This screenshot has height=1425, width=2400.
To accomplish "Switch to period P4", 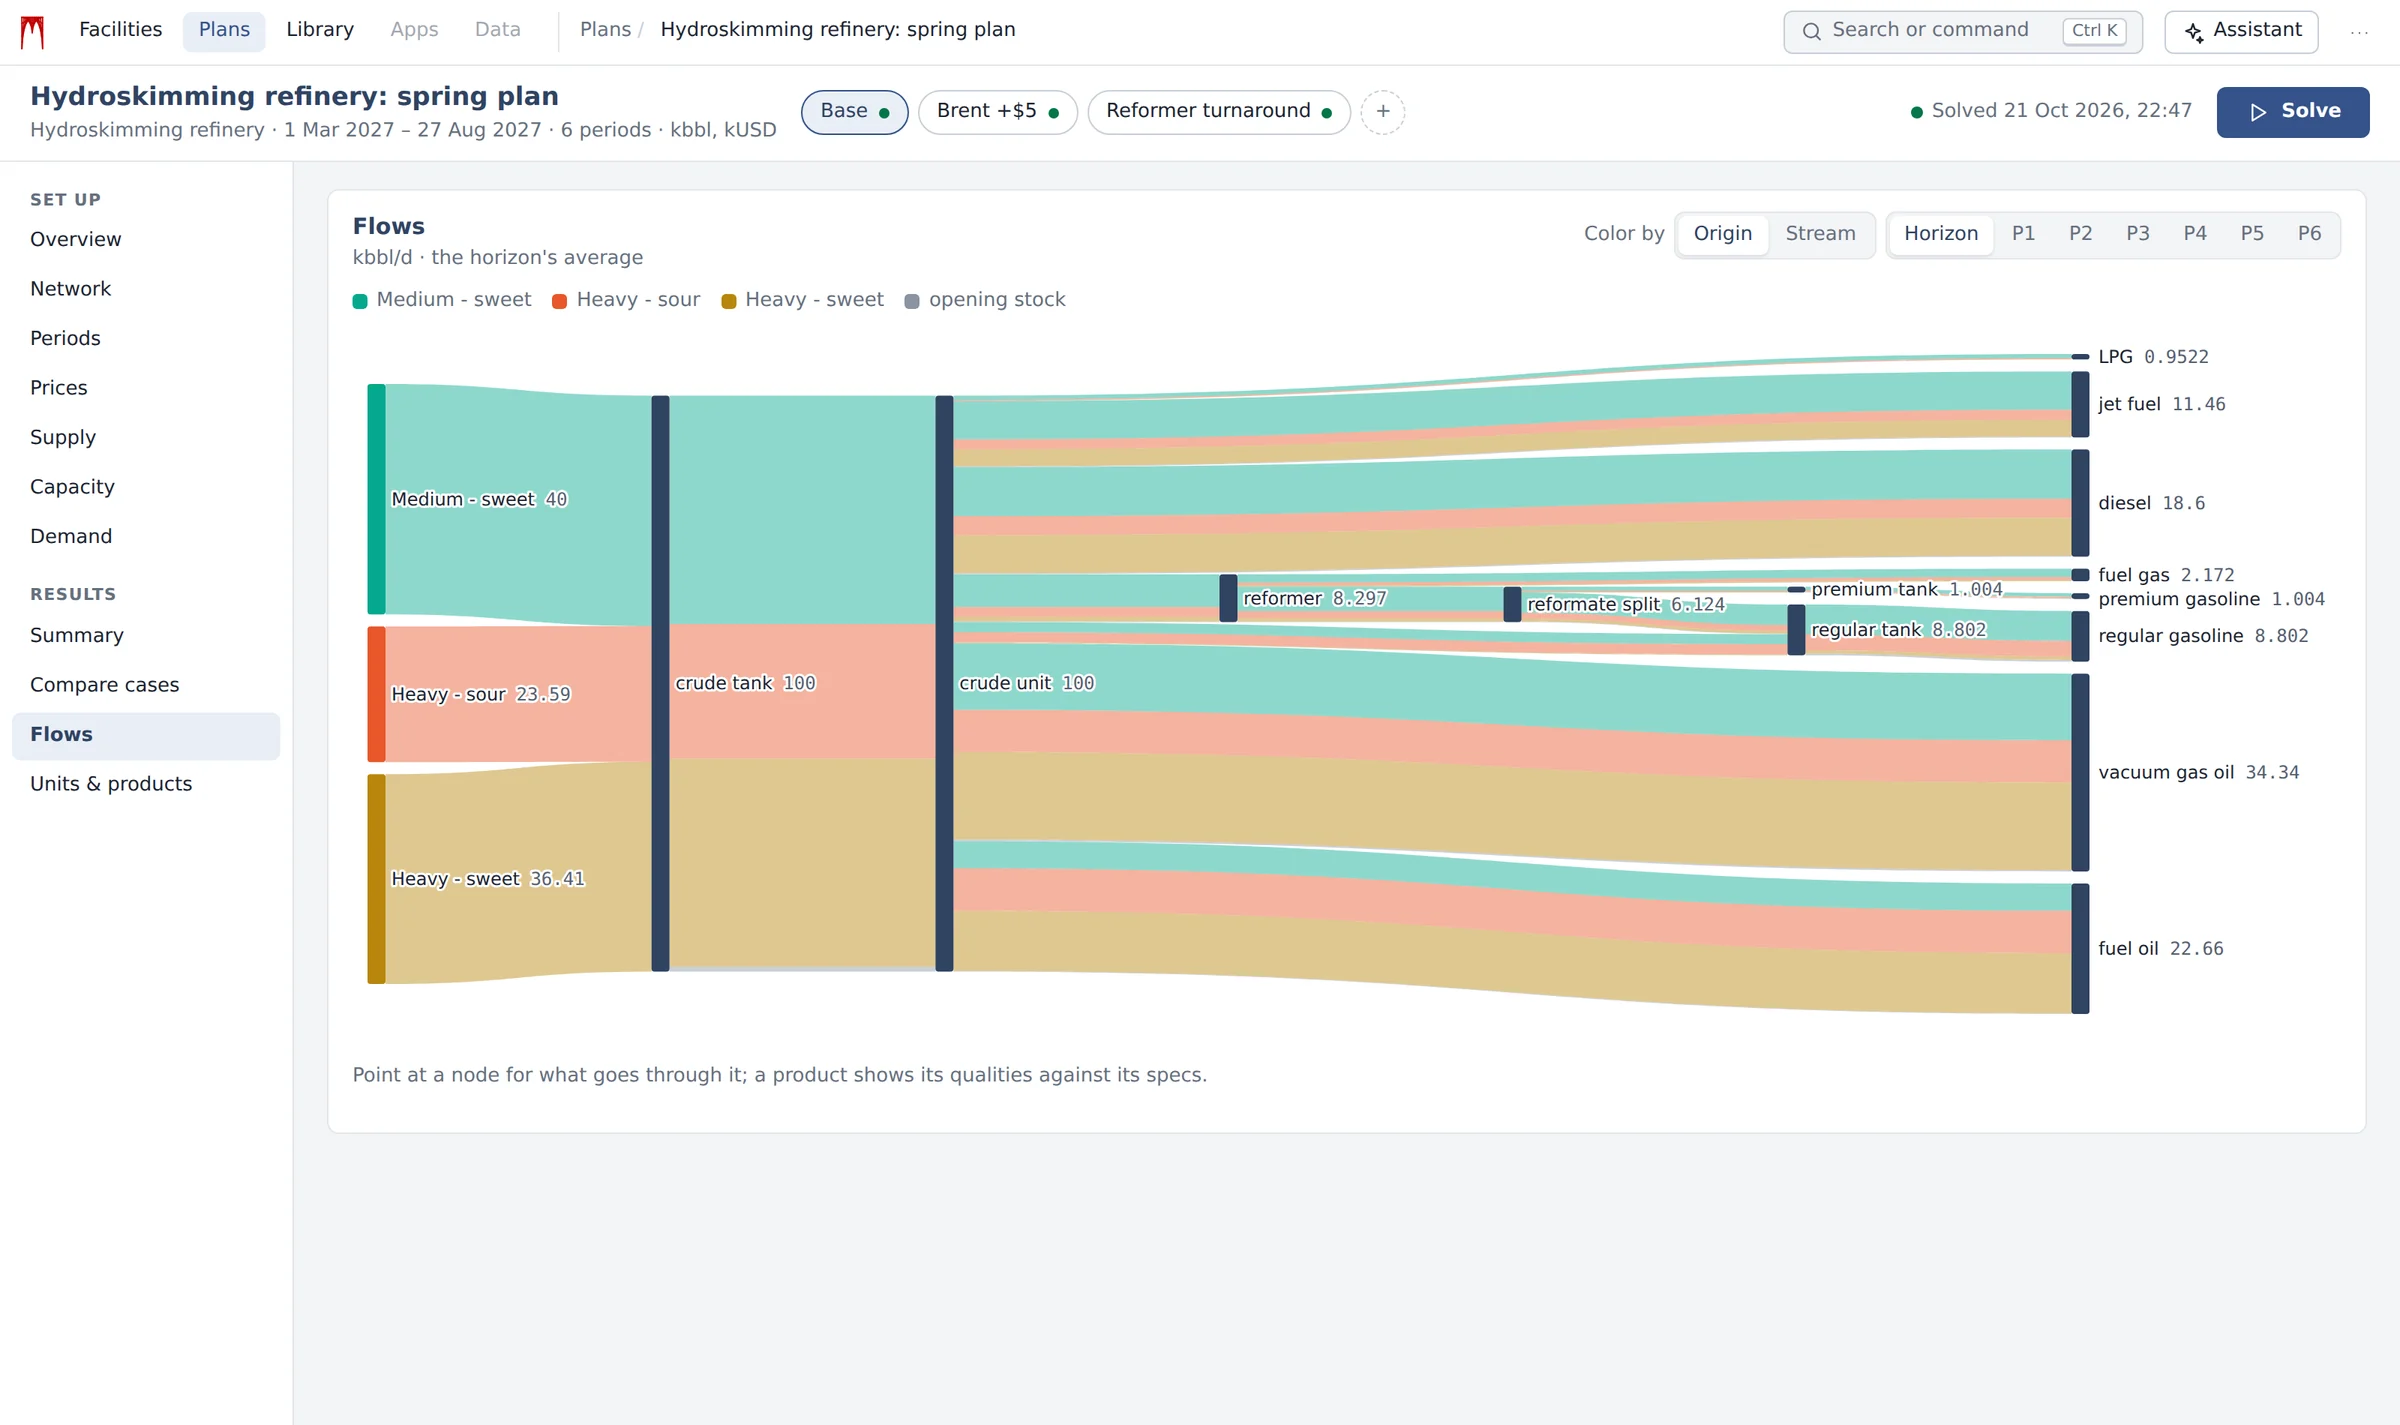I will 2194,234.
